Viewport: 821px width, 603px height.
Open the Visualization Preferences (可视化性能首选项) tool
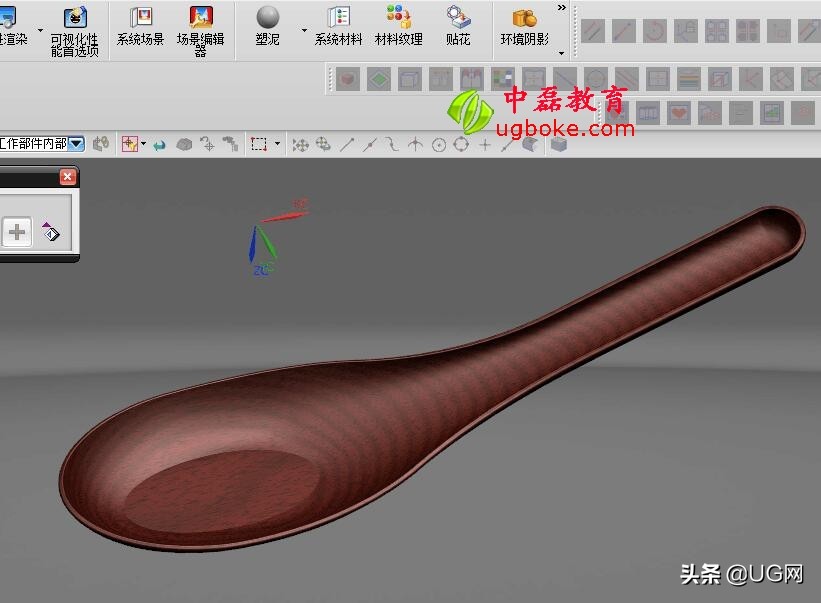point(75,28)
